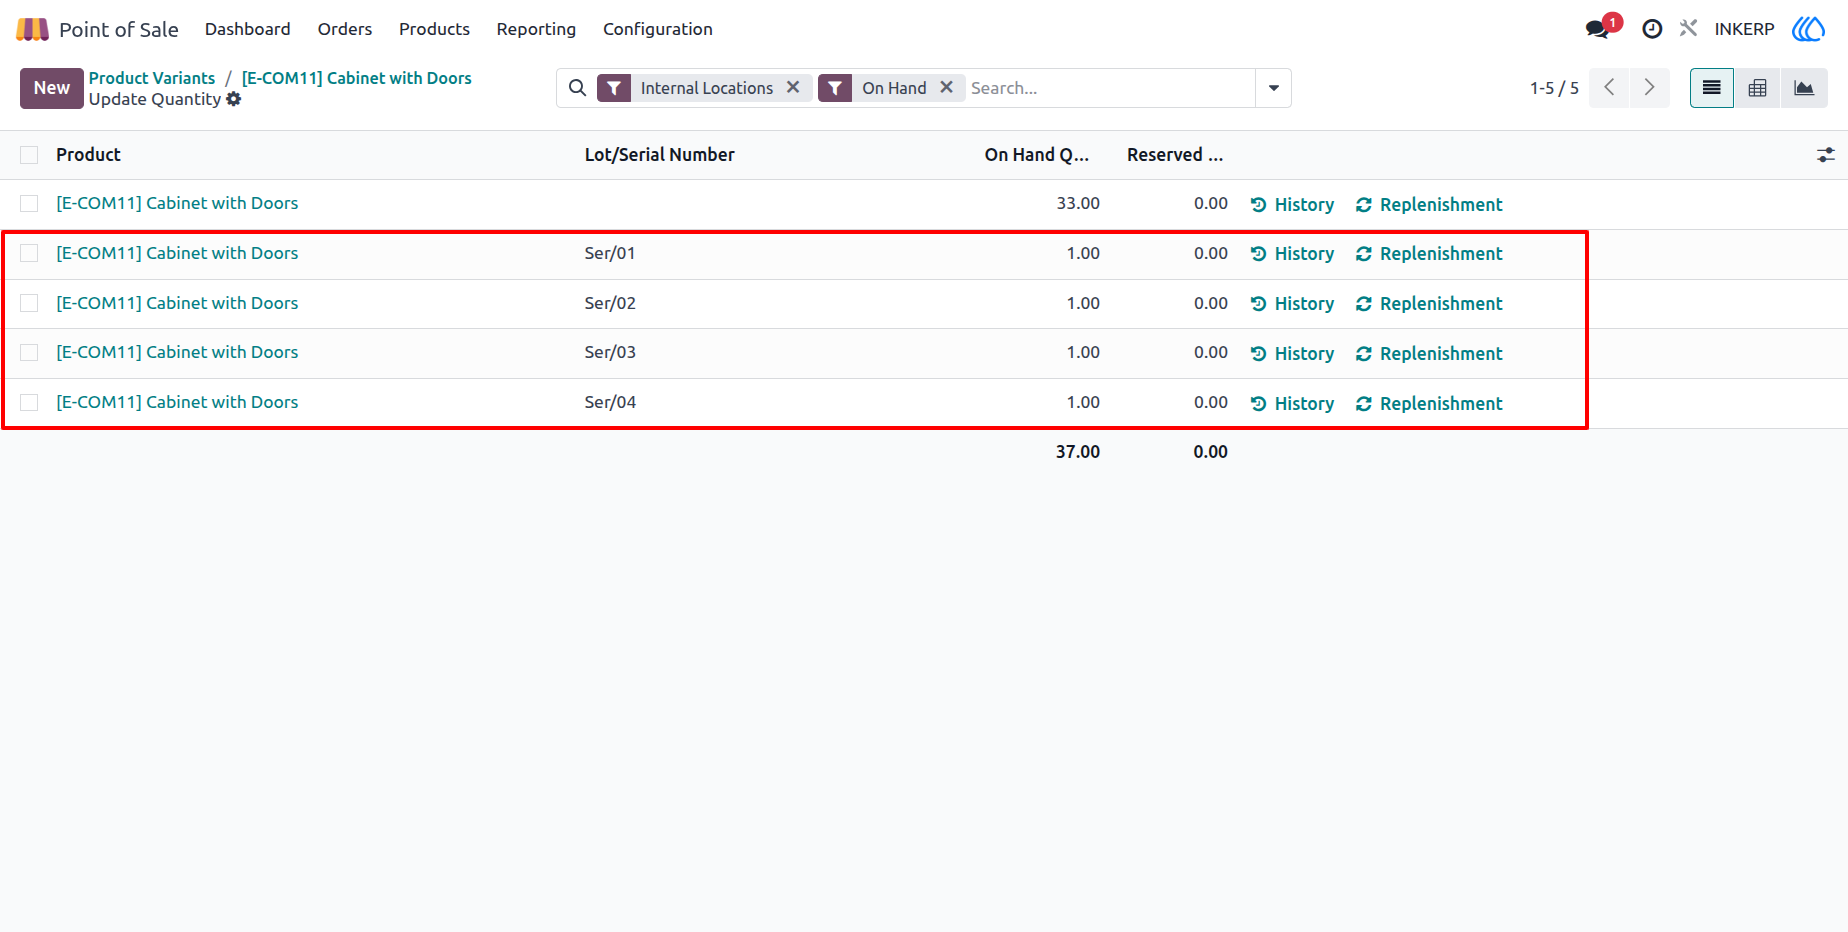
Task: Click the New button
Action: coord(52,88)
